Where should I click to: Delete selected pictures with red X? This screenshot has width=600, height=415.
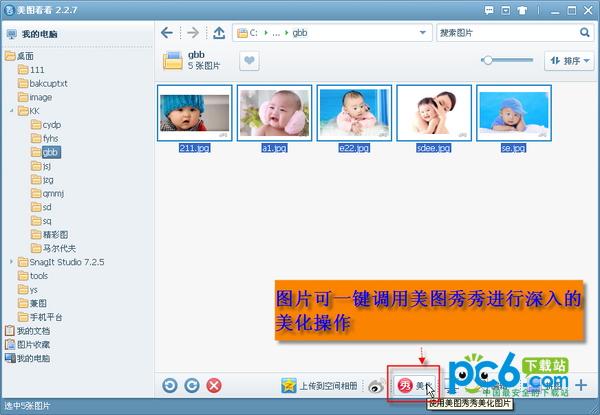click(x=213, y=385)
